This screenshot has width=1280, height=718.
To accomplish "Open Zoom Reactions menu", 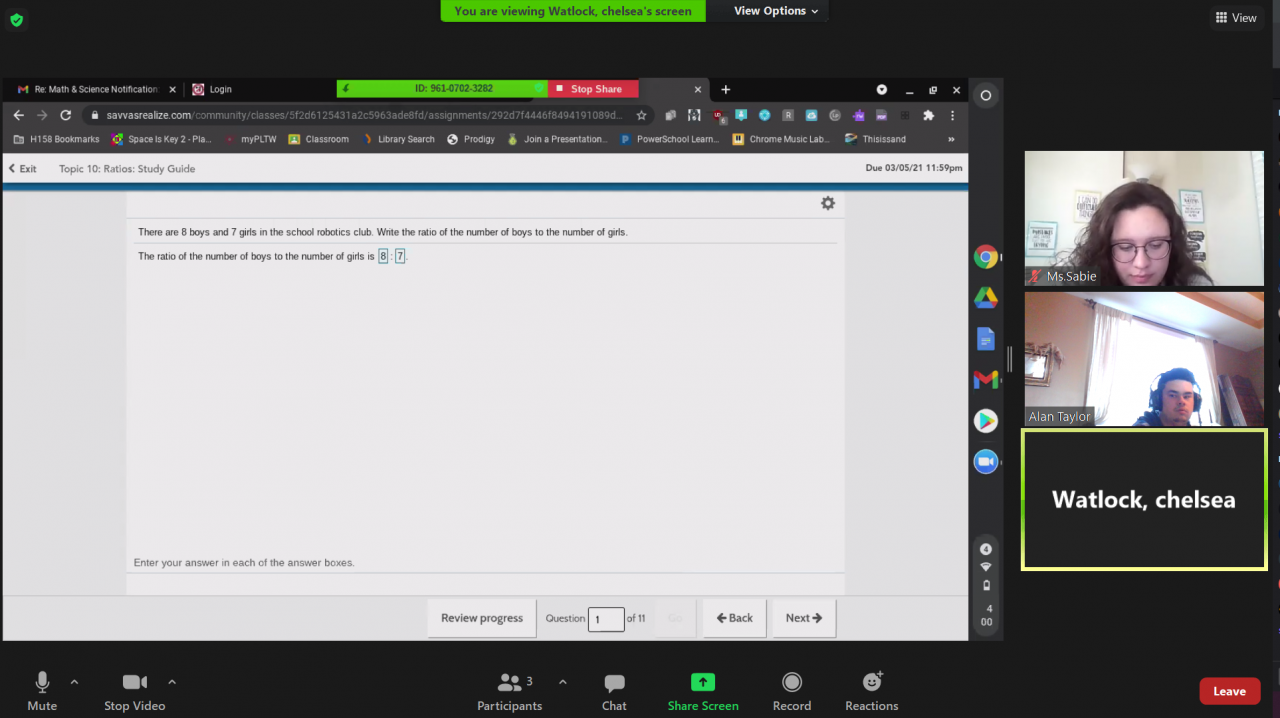I will pos(872,691).
